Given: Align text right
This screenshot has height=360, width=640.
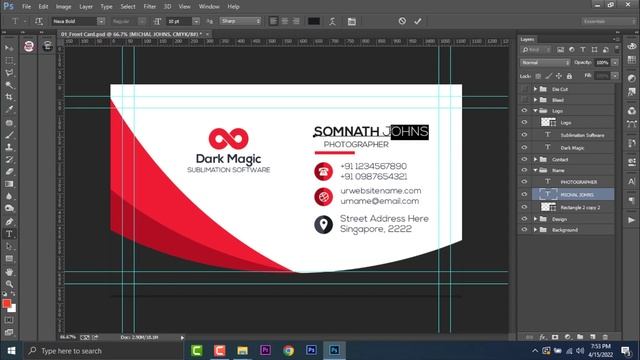Looking at the screenshot, I should 296,21.
